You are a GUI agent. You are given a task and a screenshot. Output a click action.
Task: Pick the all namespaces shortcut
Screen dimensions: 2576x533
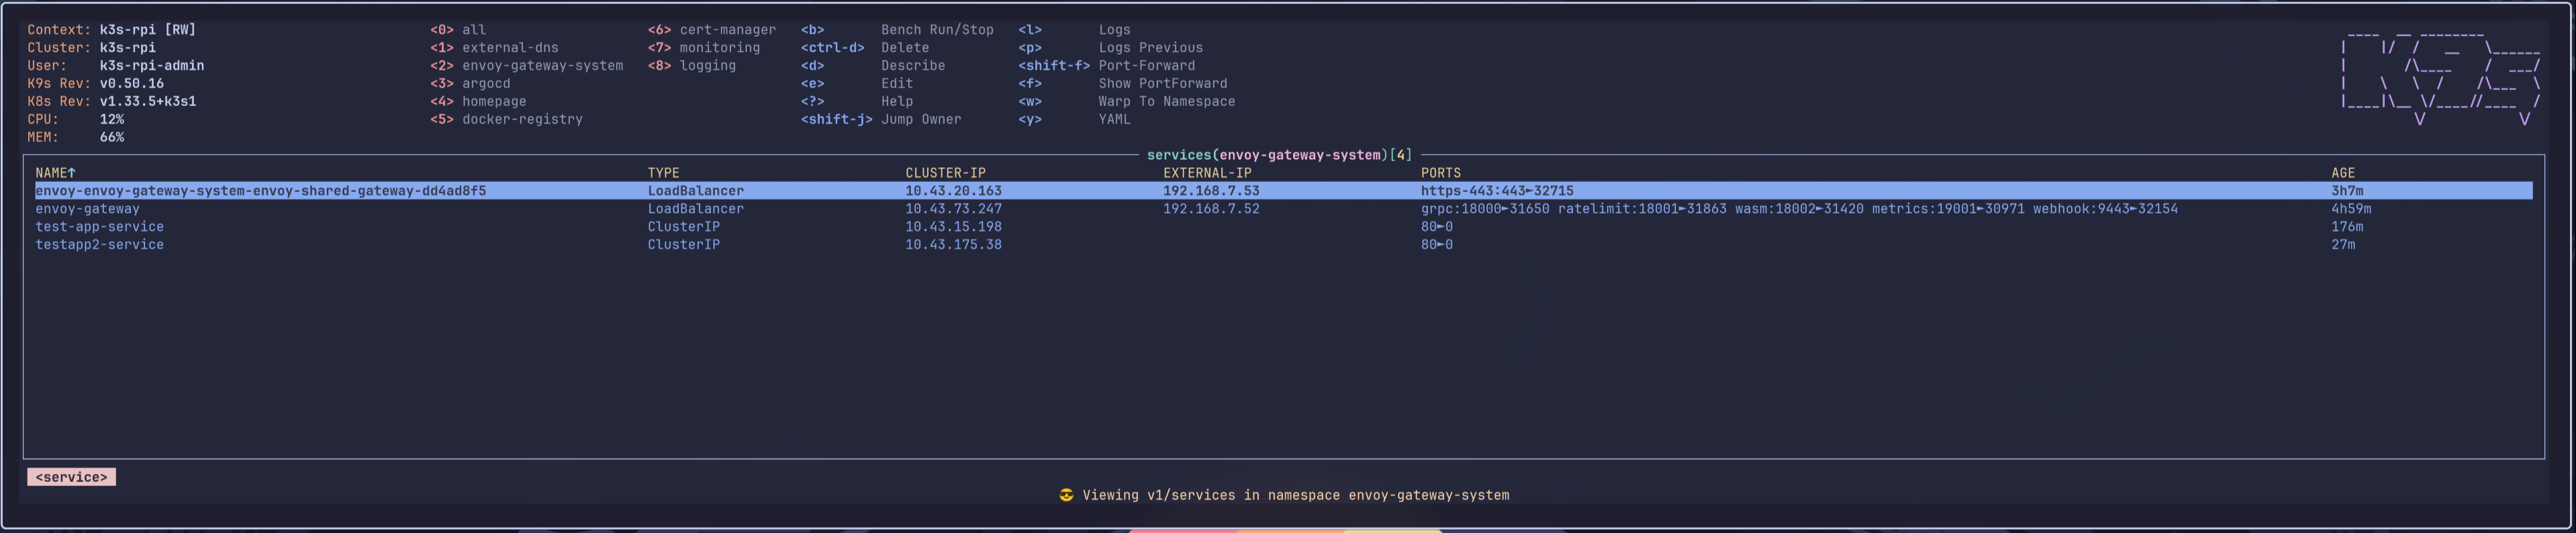(x=473, y=30)
